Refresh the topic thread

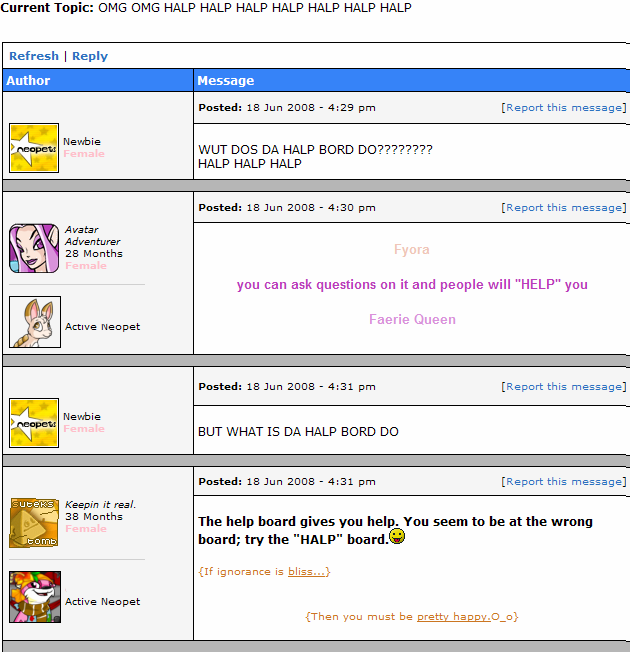tap(34, 56)
